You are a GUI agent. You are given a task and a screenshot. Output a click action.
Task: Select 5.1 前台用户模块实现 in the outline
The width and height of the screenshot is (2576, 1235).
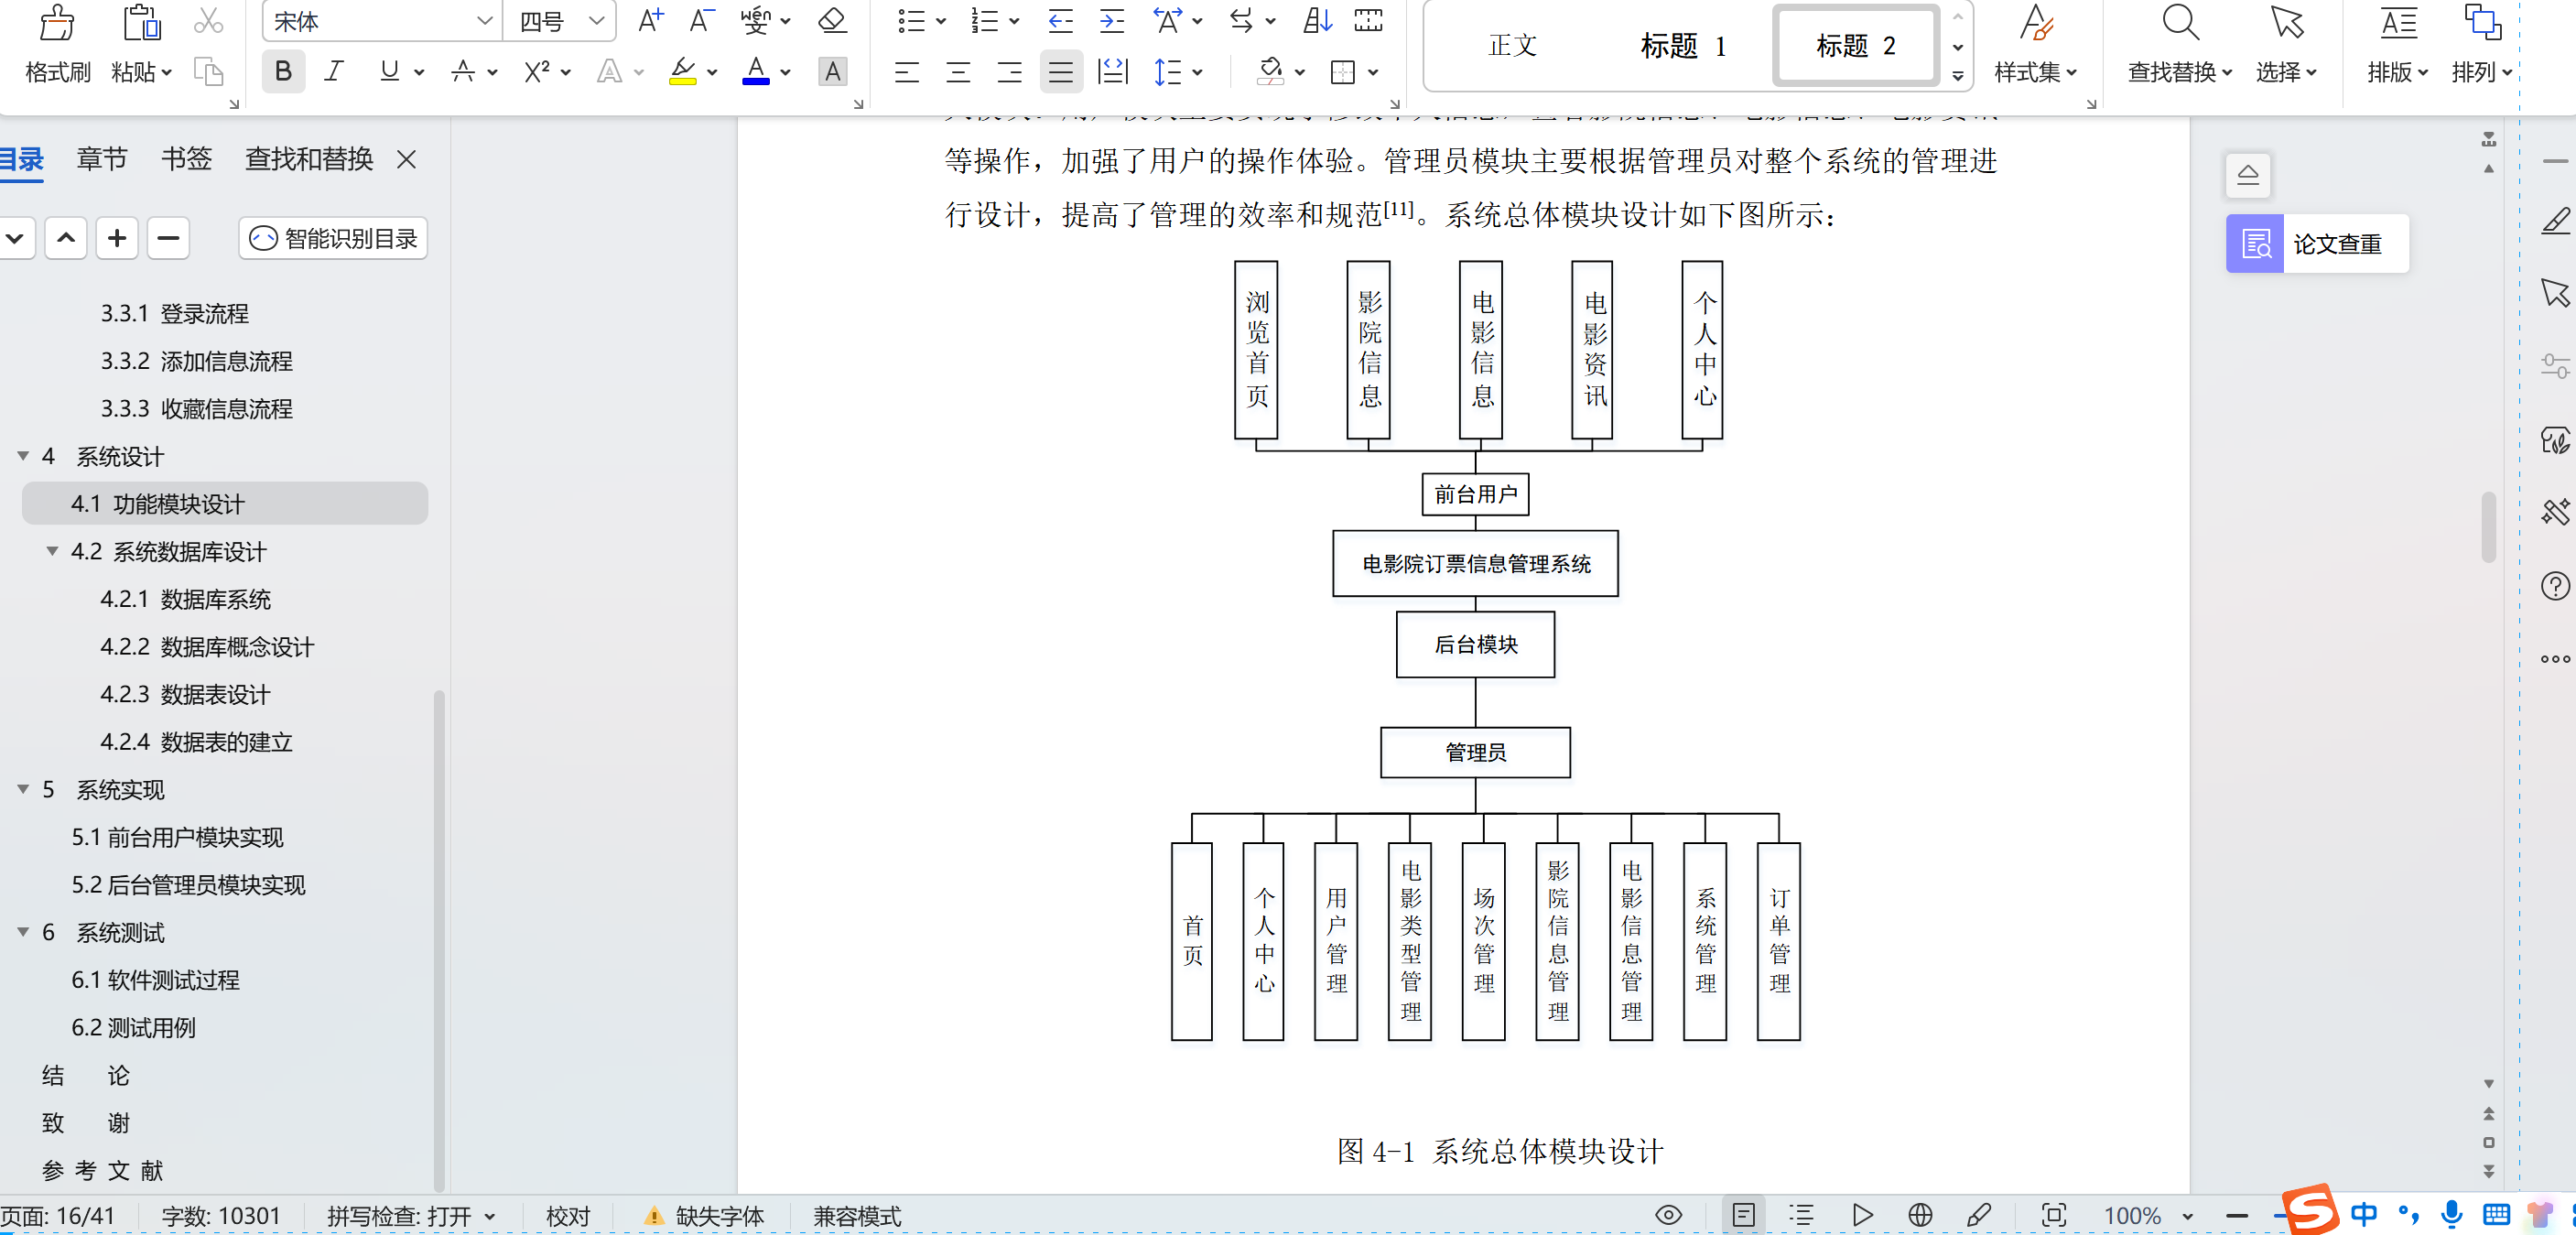178,838
